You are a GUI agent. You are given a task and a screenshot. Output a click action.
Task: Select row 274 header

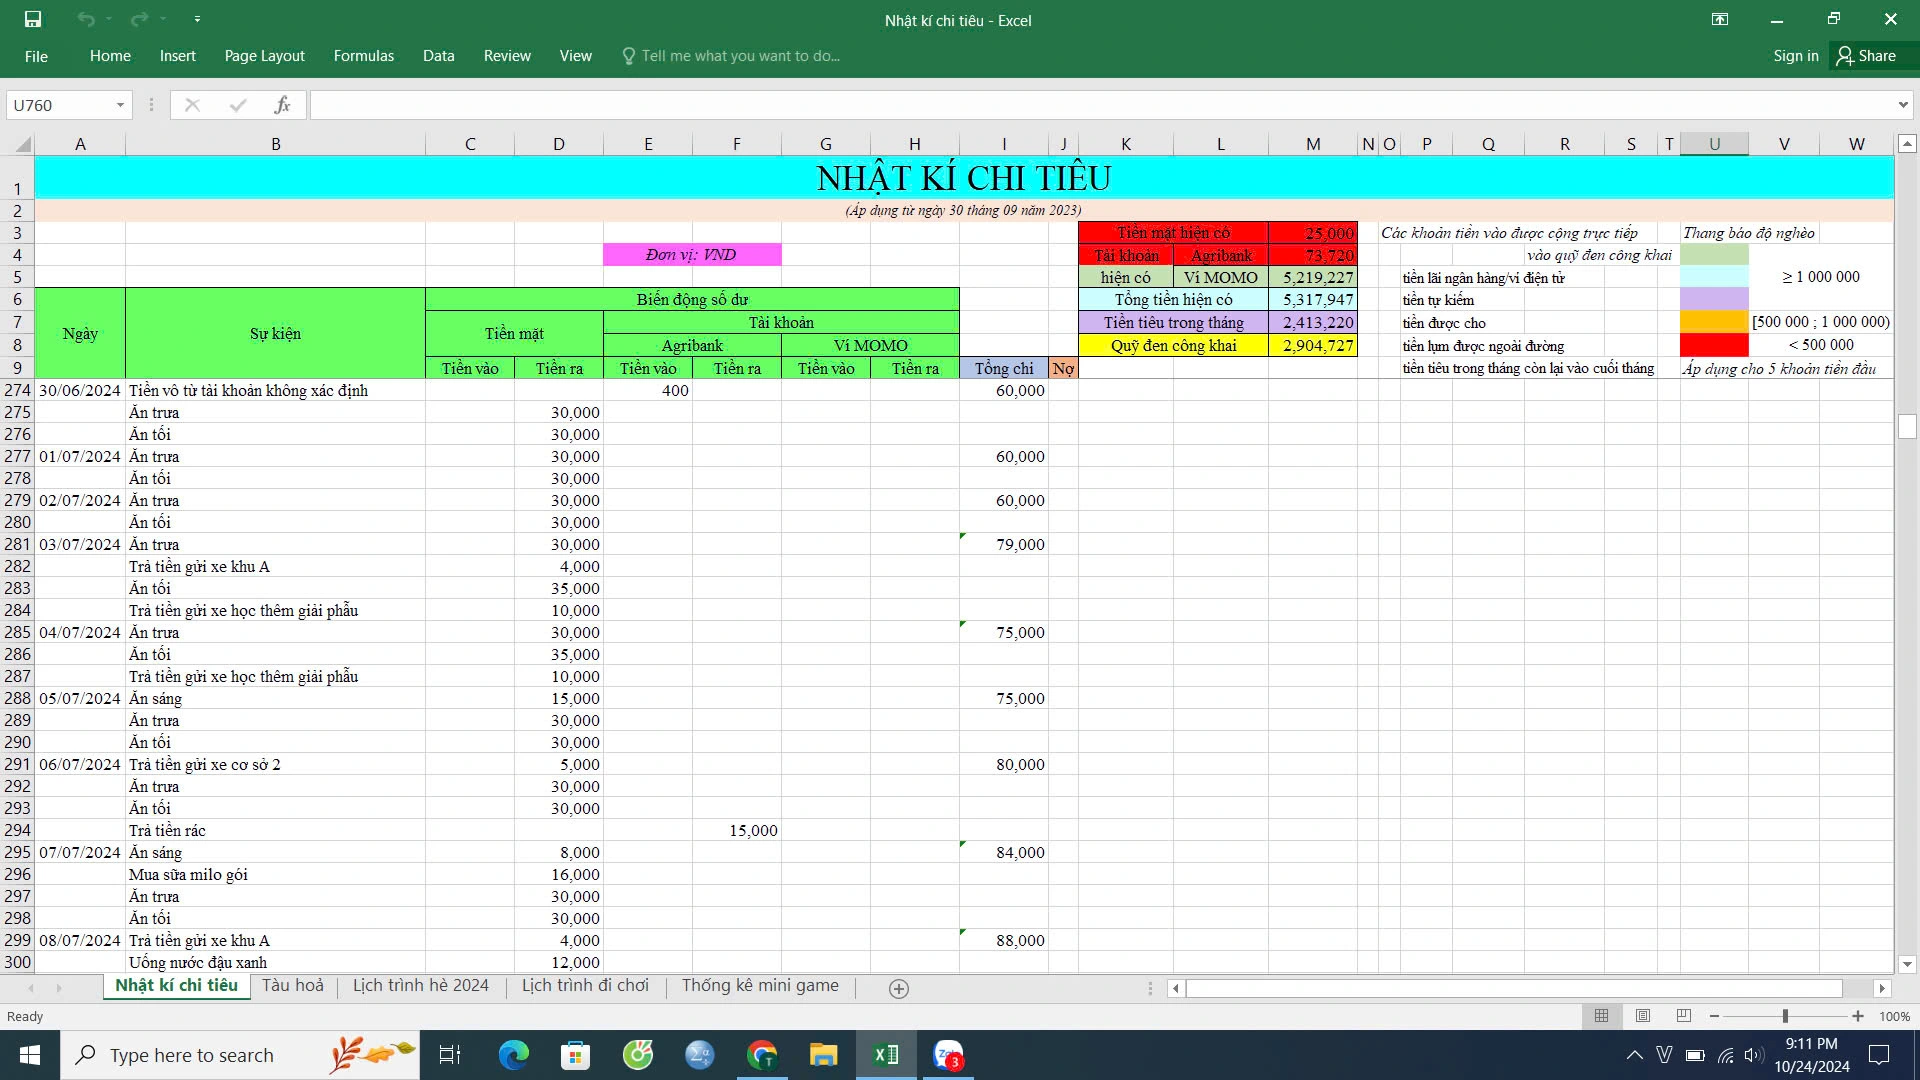point(18,390)
